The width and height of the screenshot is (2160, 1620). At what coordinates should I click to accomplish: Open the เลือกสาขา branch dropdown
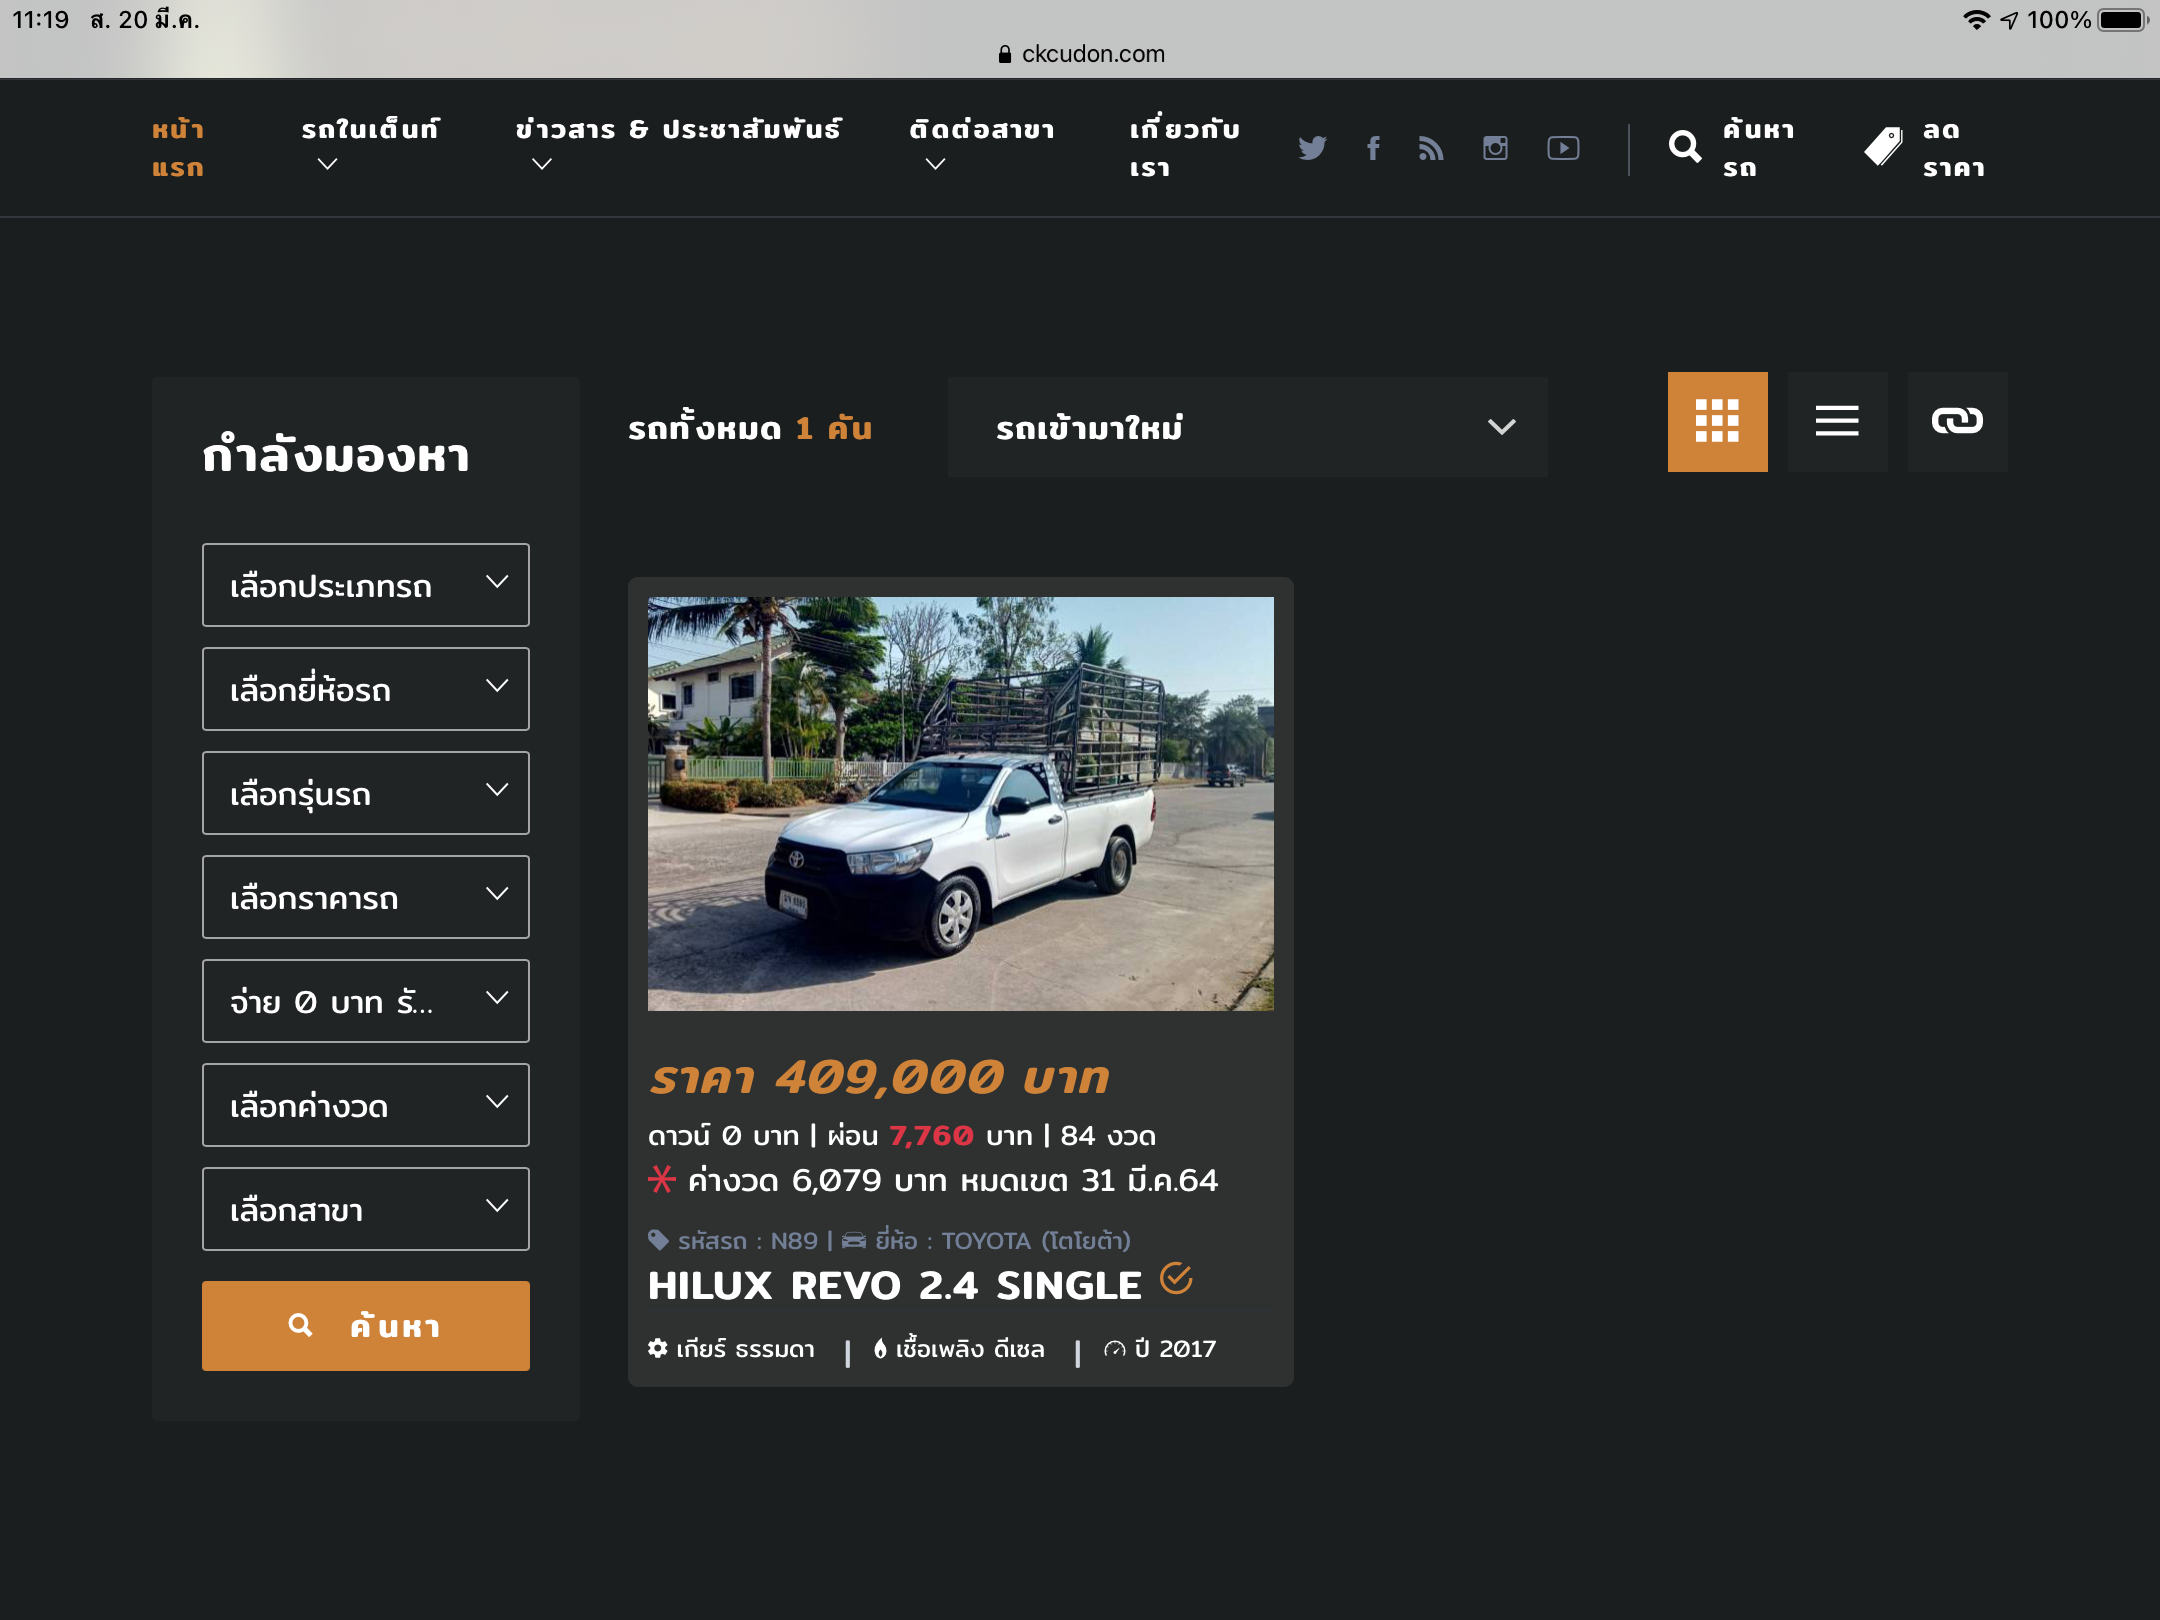(365, 1209)
